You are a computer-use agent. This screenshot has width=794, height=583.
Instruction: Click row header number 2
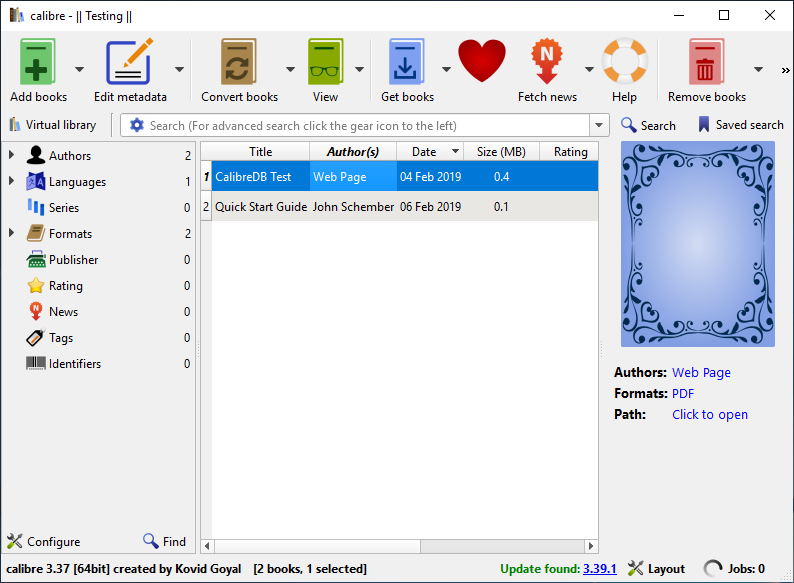pos(206,206)
